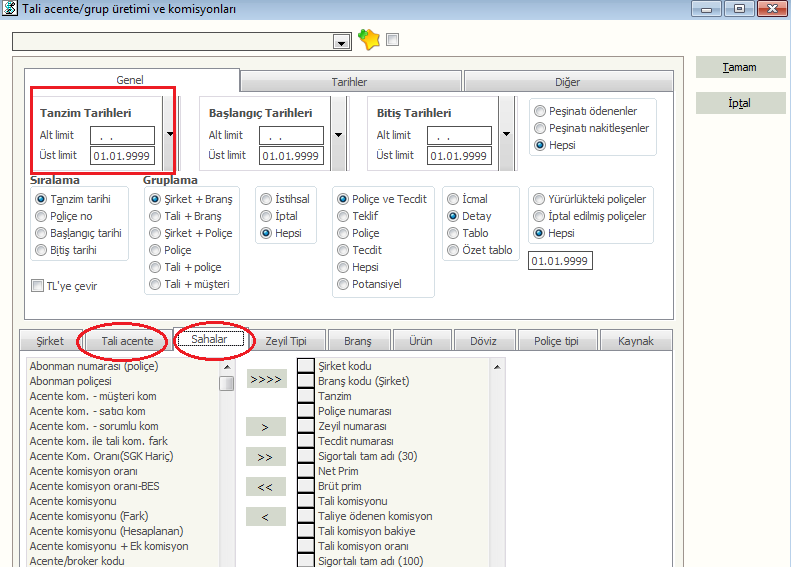Click the single < move left button
The width and height of the screenshot is (791, 570).
(265, 517)
